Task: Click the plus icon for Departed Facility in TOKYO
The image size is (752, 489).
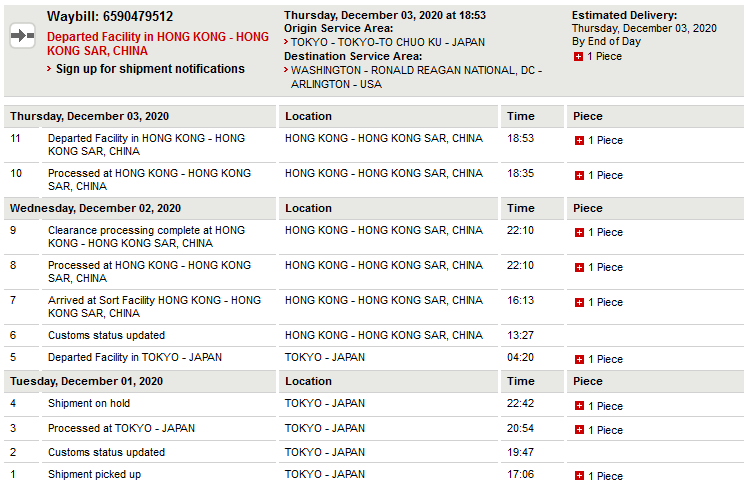Action: click(x=579, y=360)
